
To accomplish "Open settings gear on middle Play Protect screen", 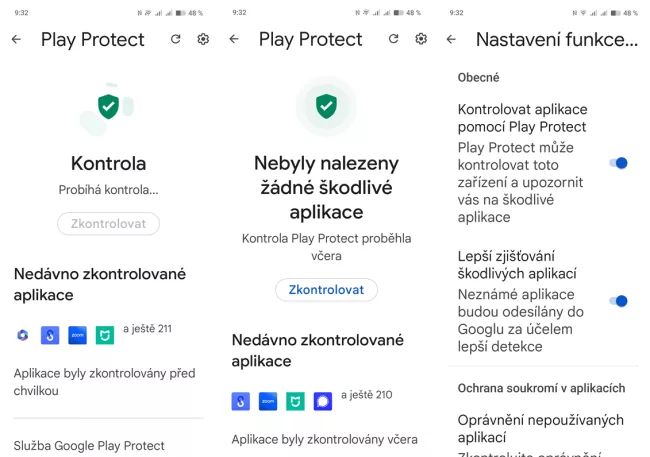I will click(x=421, y=39).
